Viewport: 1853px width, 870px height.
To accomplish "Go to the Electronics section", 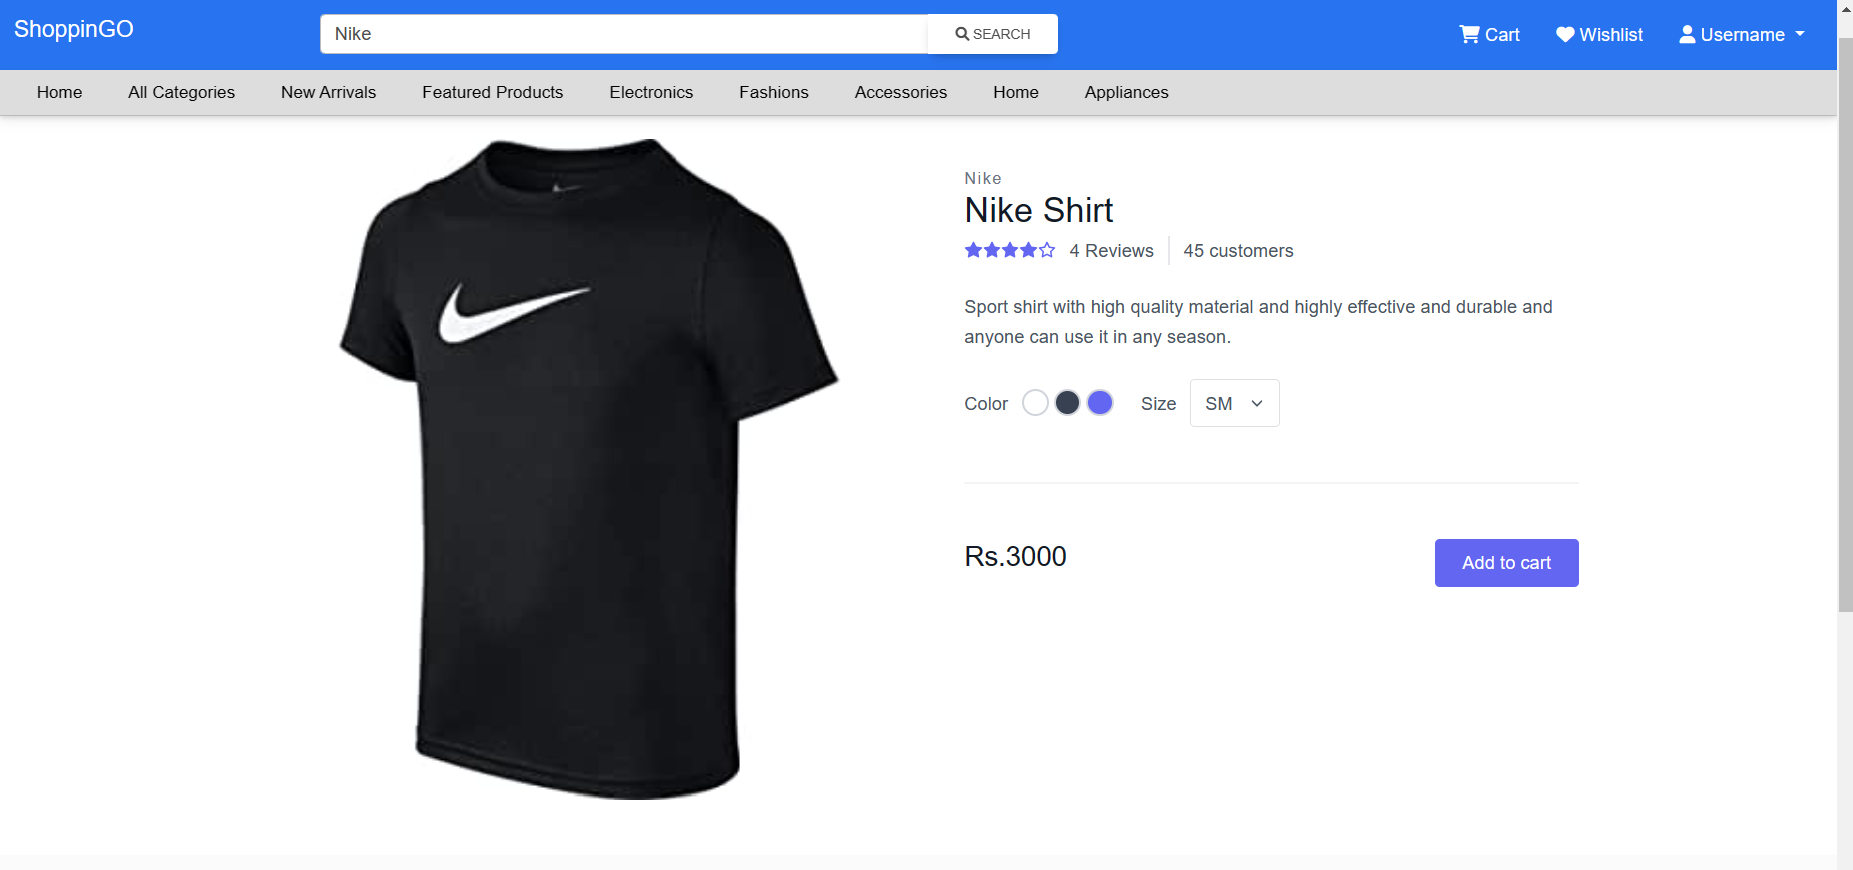I will coord(651,92).
